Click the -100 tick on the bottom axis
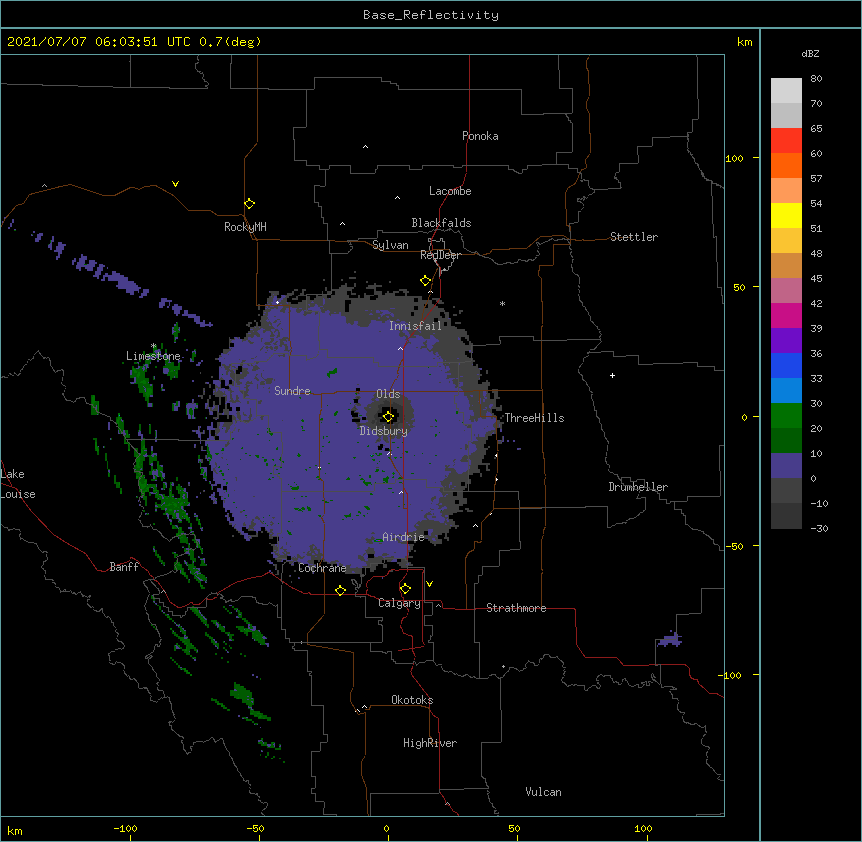This screenshot has width=862, height=842. coord(125,828)
